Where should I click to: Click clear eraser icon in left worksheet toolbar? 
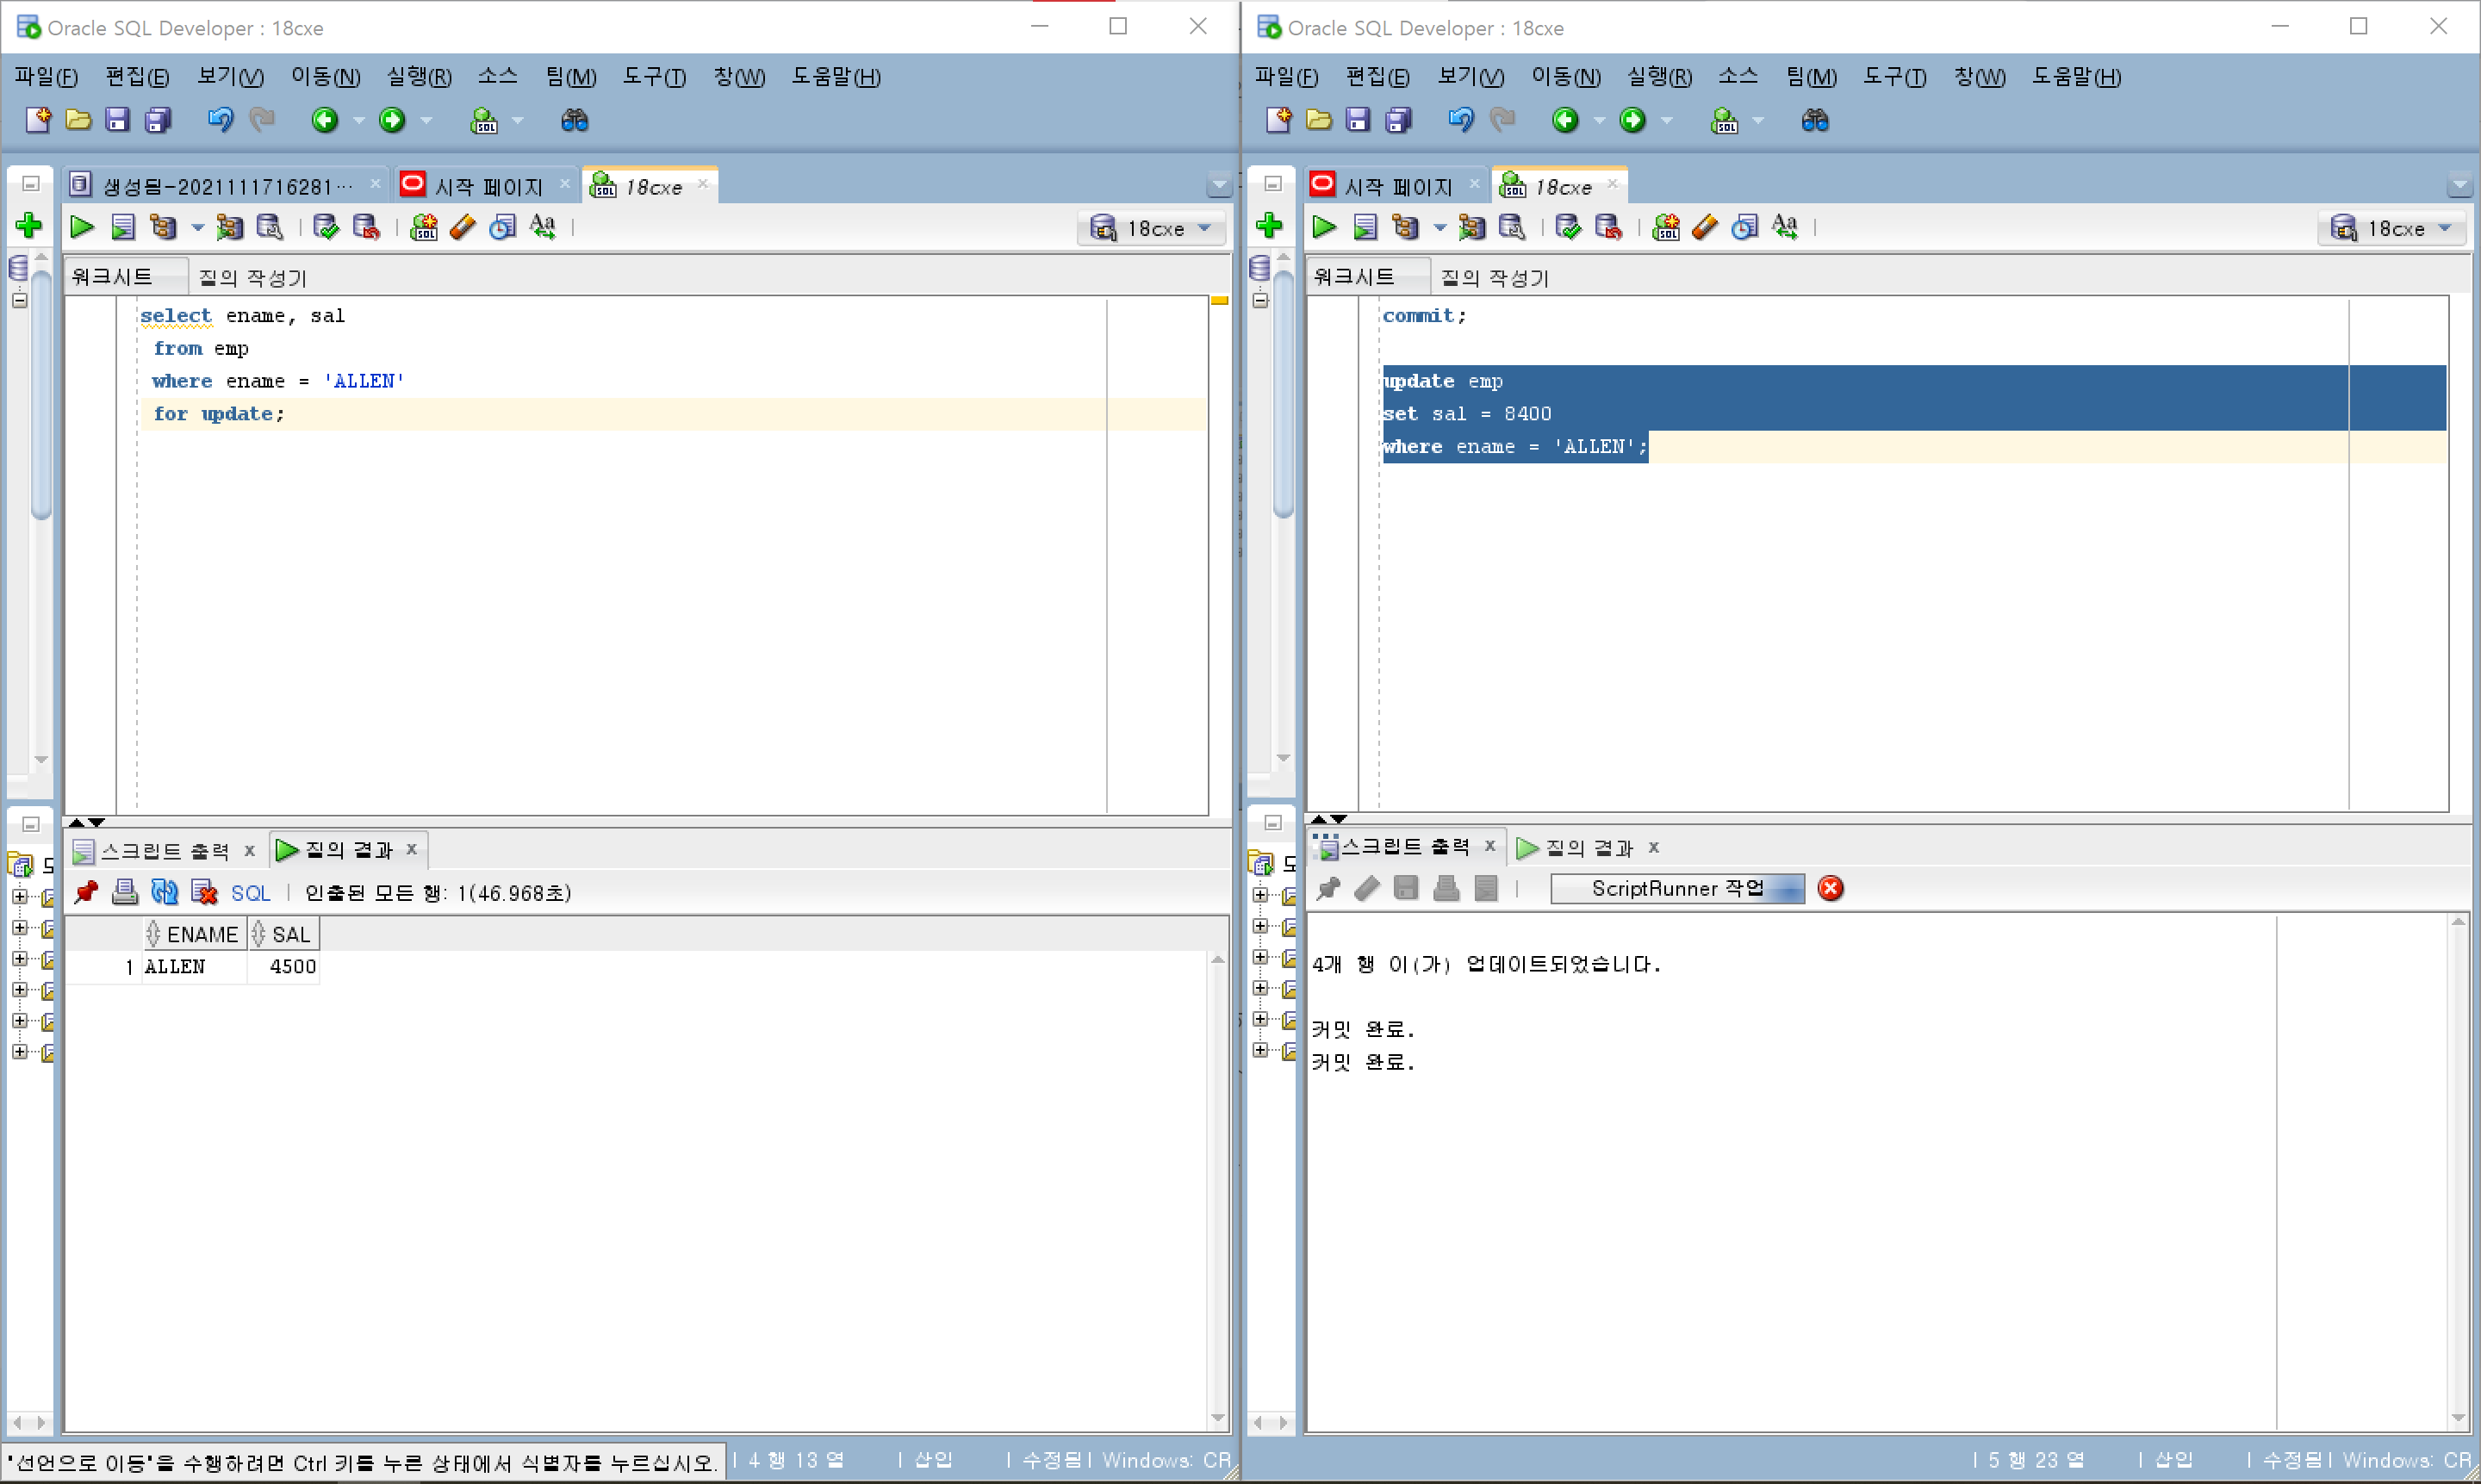(462, 228)
